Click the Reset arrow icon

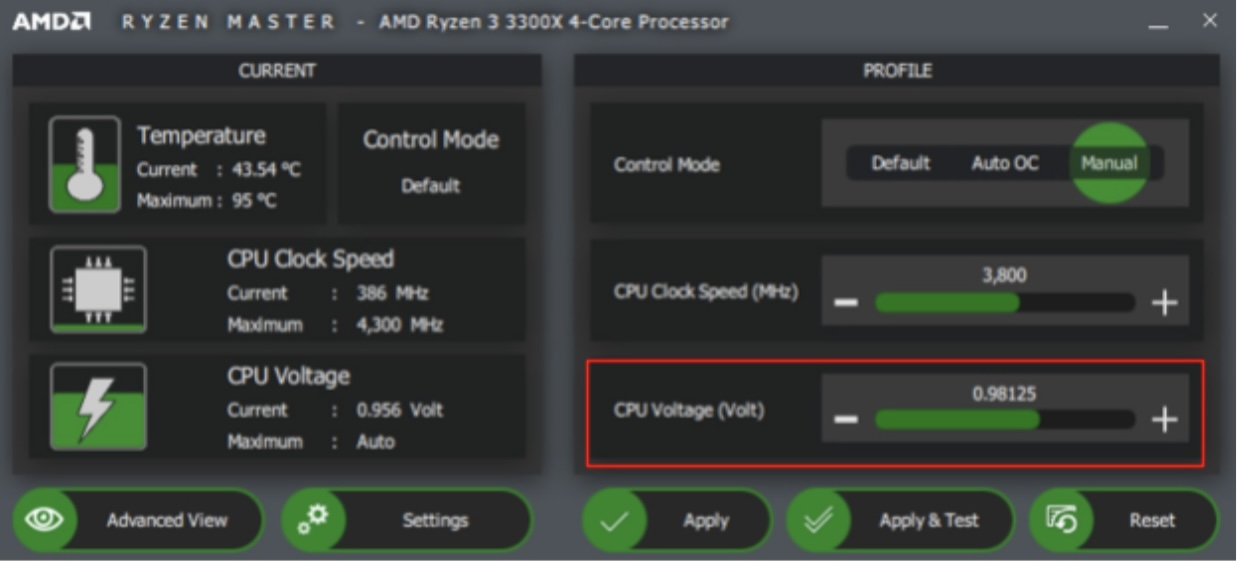(x=1060, y=520)
